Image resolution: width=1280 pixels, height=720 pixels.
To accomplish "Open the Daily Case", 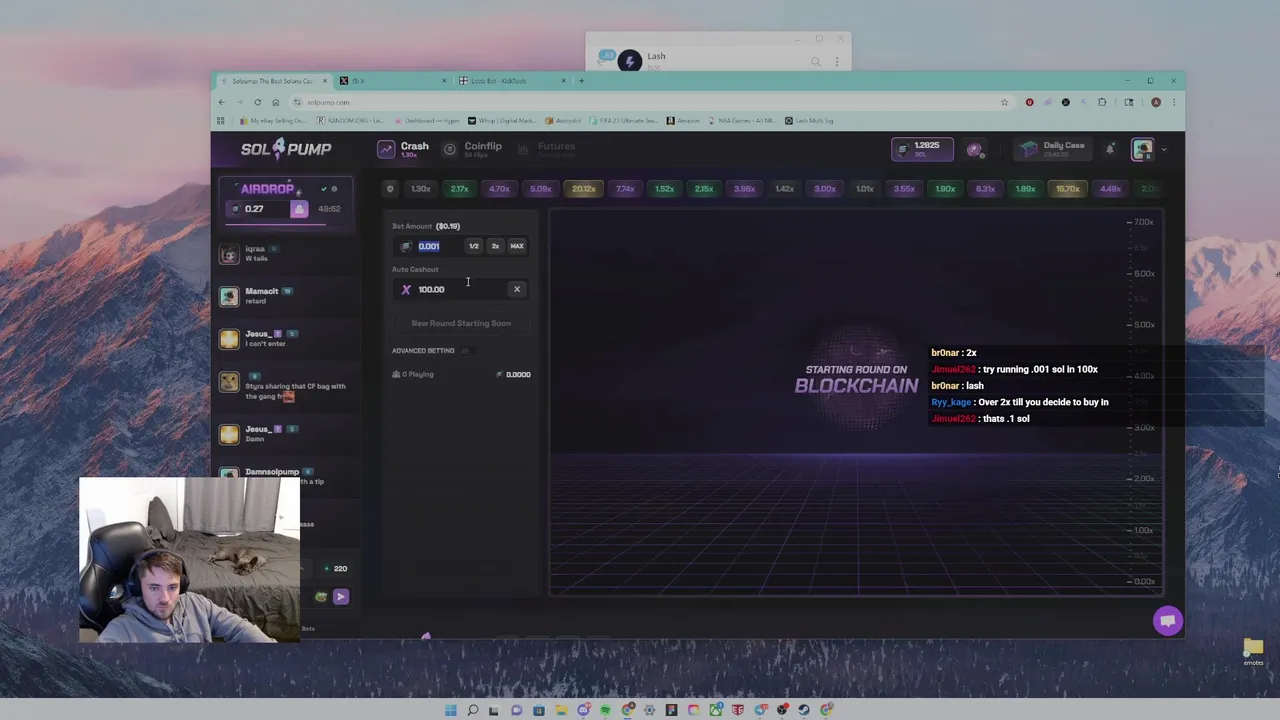I will pos(1052,149).
